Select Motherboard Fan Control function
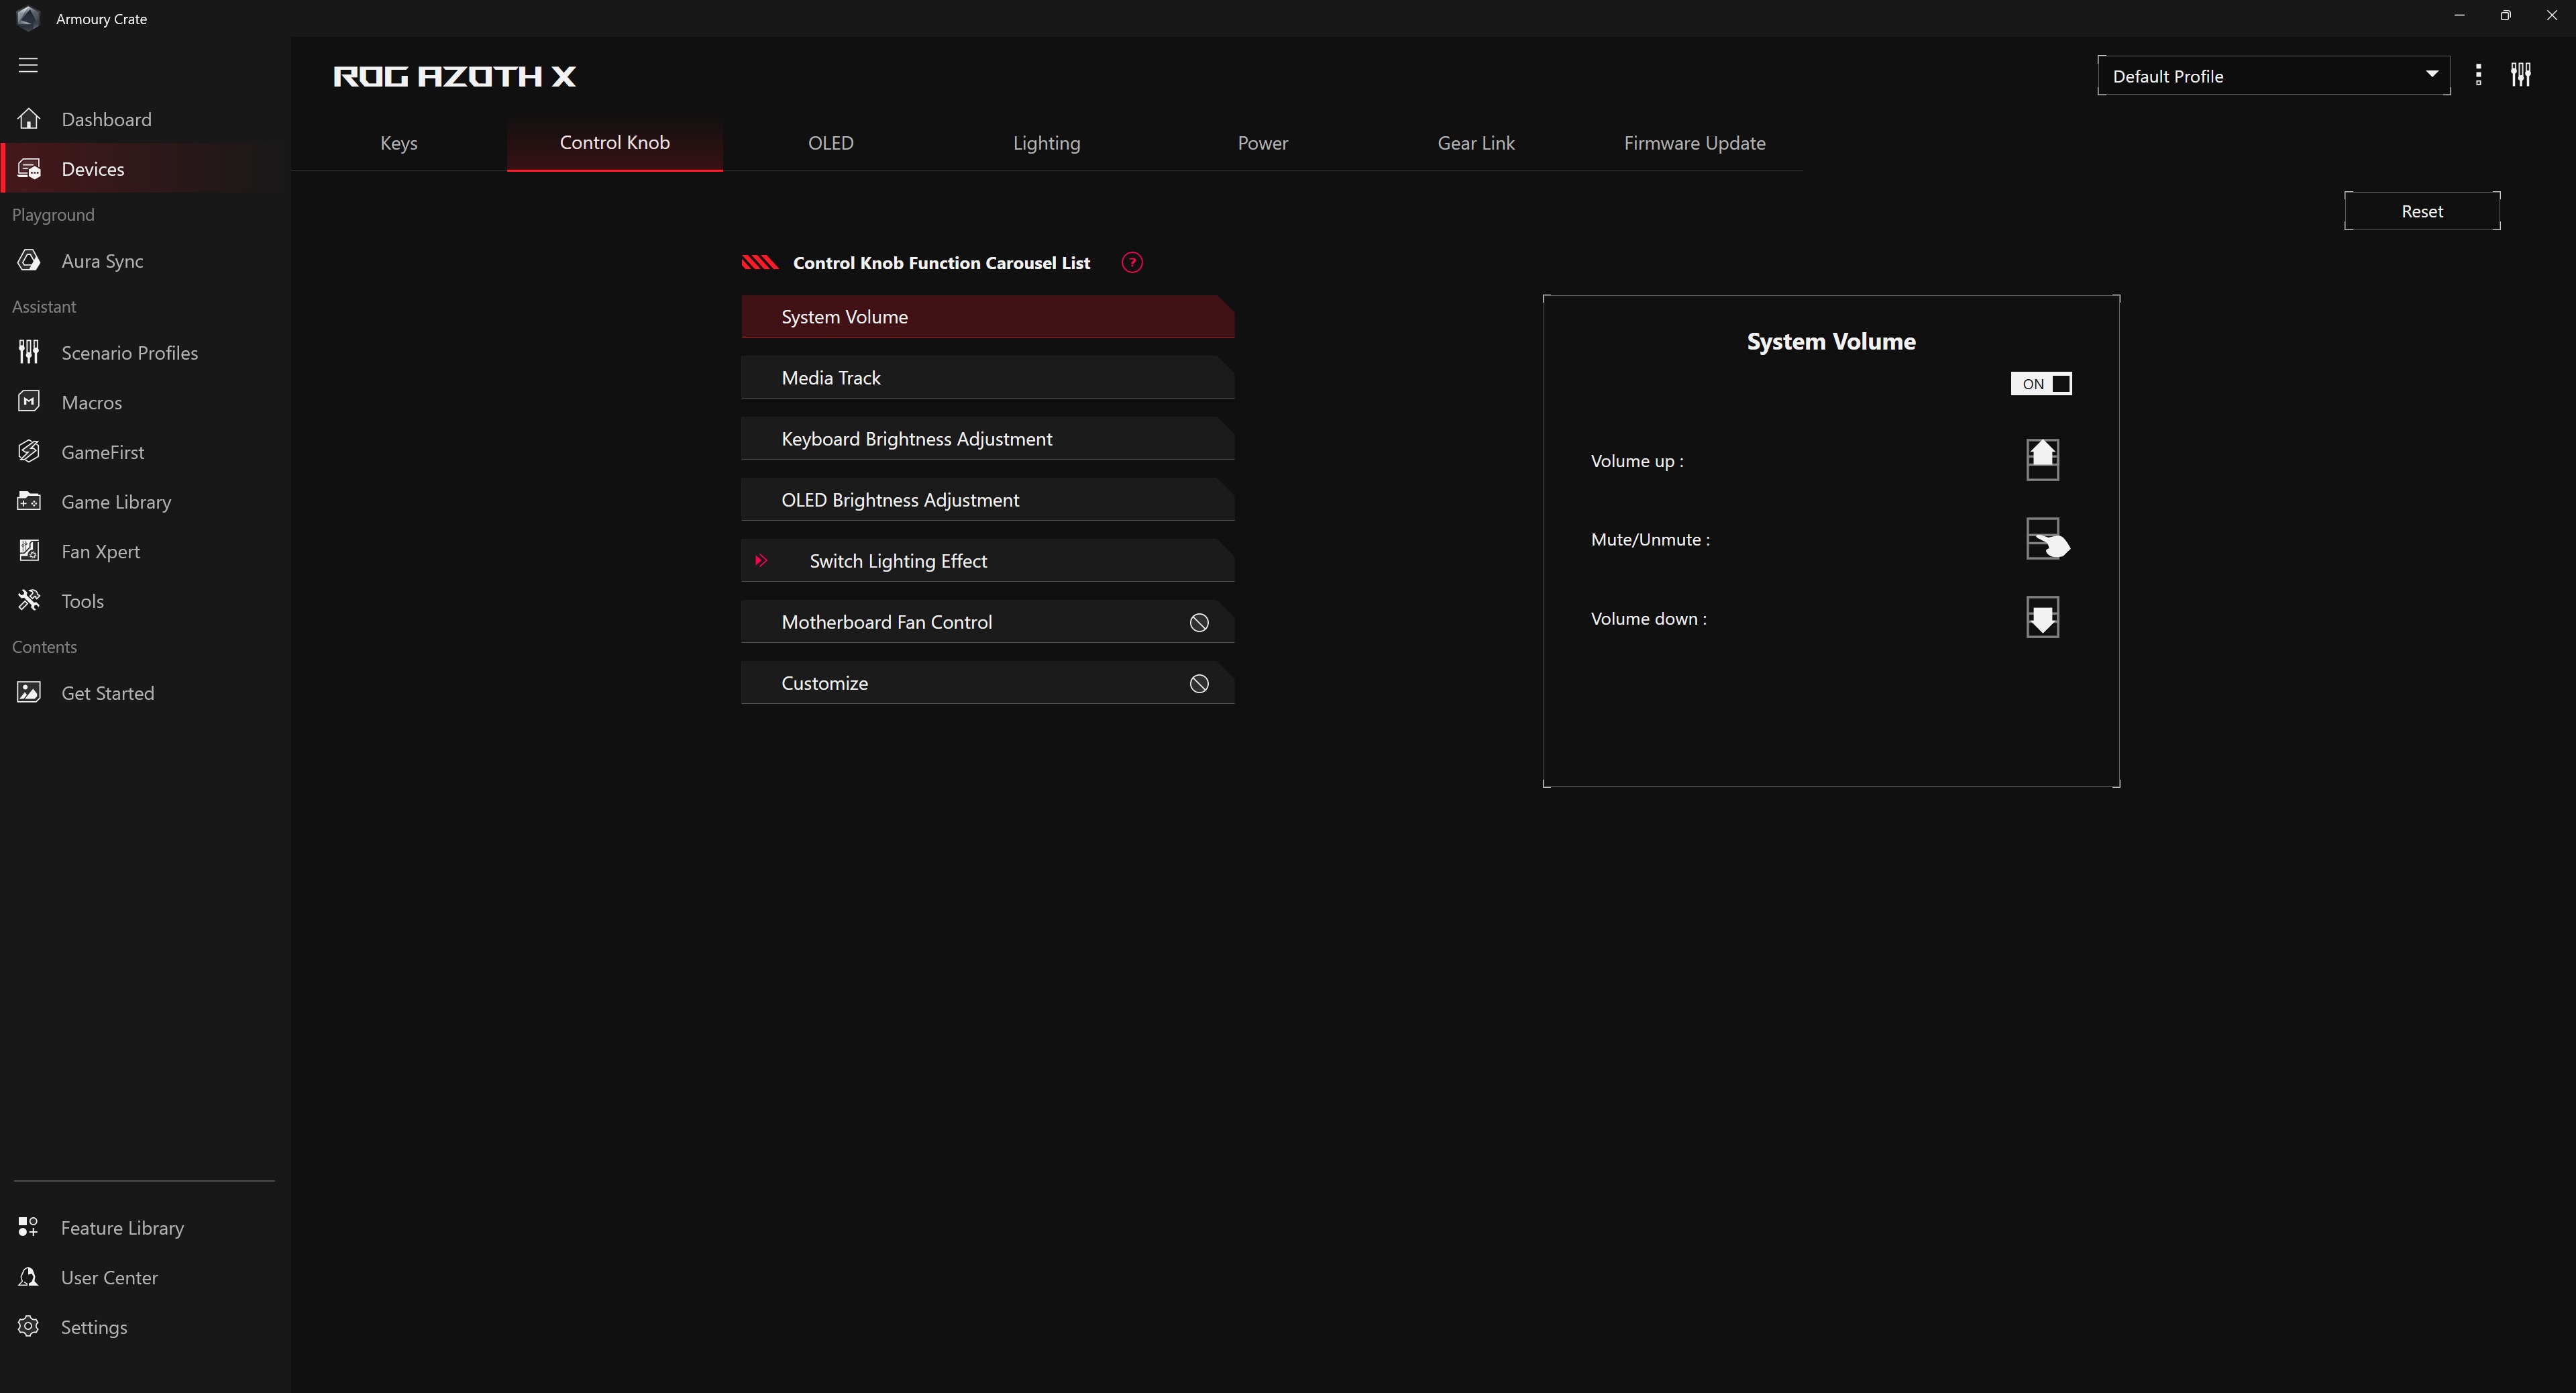The height and width of the screenshot is (1393, 2576). pos(988,622)
